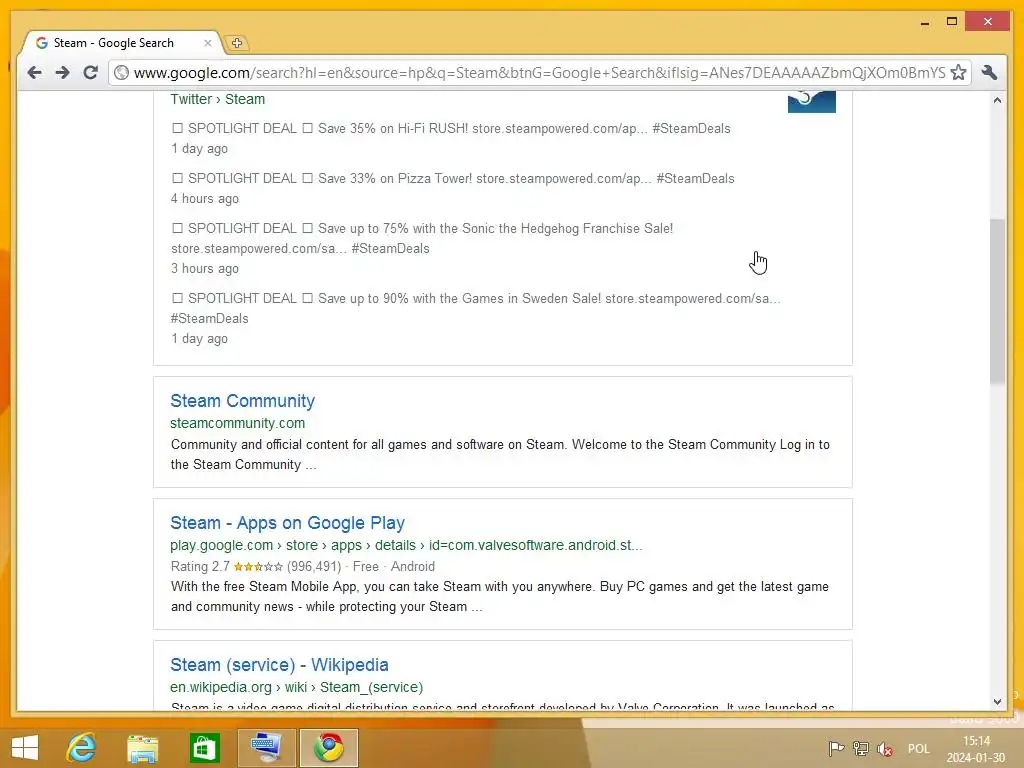1024x768 pixels.
Task: Click the Steam Mobile App description snippet
Action: click(500, 597)
